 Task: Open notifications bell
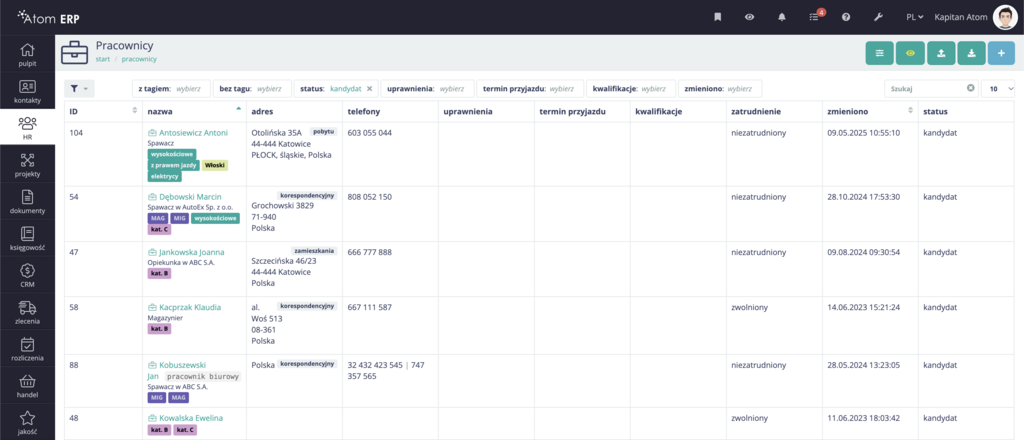point(782,17)
